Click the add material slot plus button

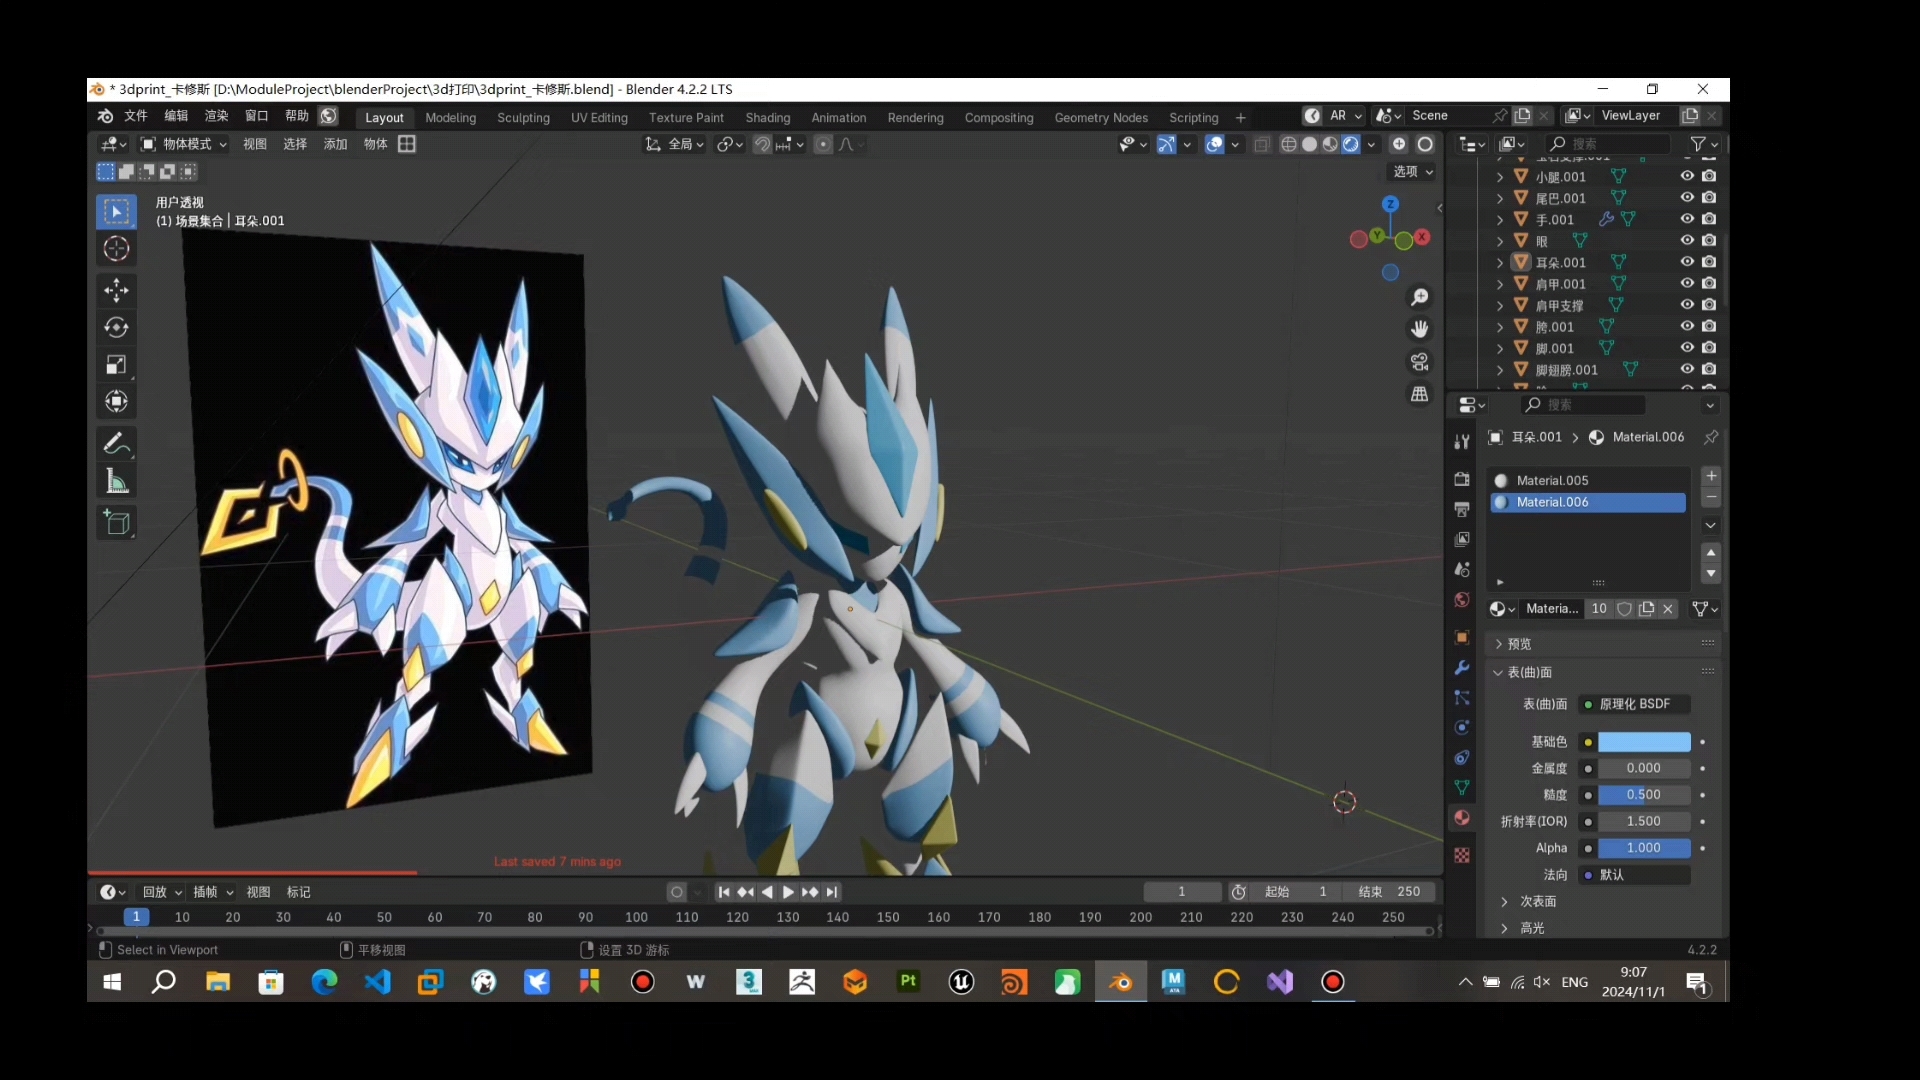(1711, 476)
